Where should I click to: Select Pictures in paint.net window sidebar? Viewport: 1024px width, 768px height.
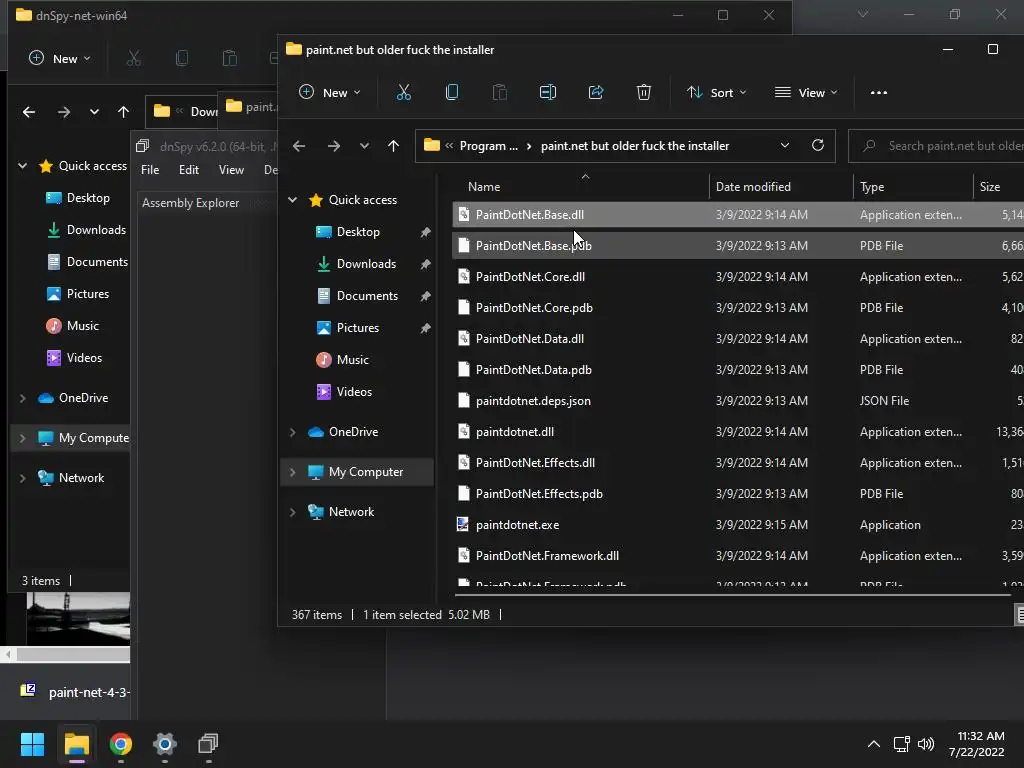(x=357, y=328)
